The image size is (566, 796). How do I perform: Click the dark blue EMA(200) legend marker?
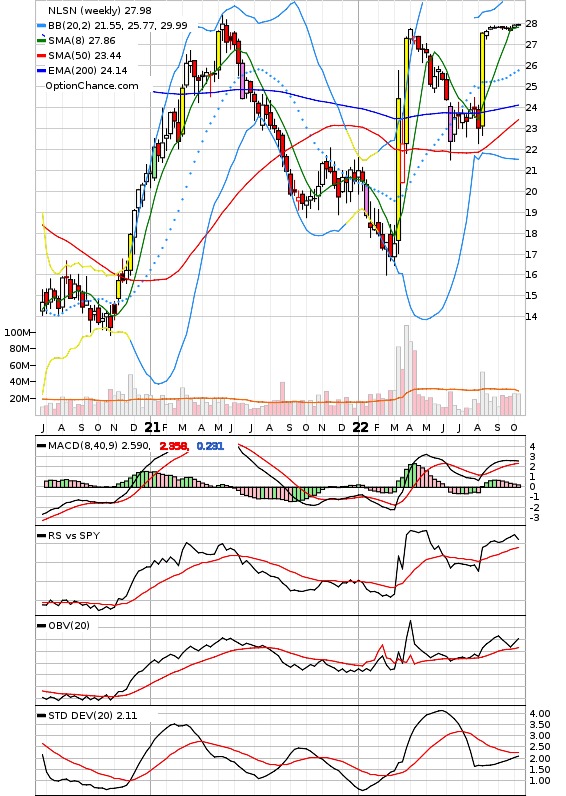pyautogui.click(x=42, y=71)
